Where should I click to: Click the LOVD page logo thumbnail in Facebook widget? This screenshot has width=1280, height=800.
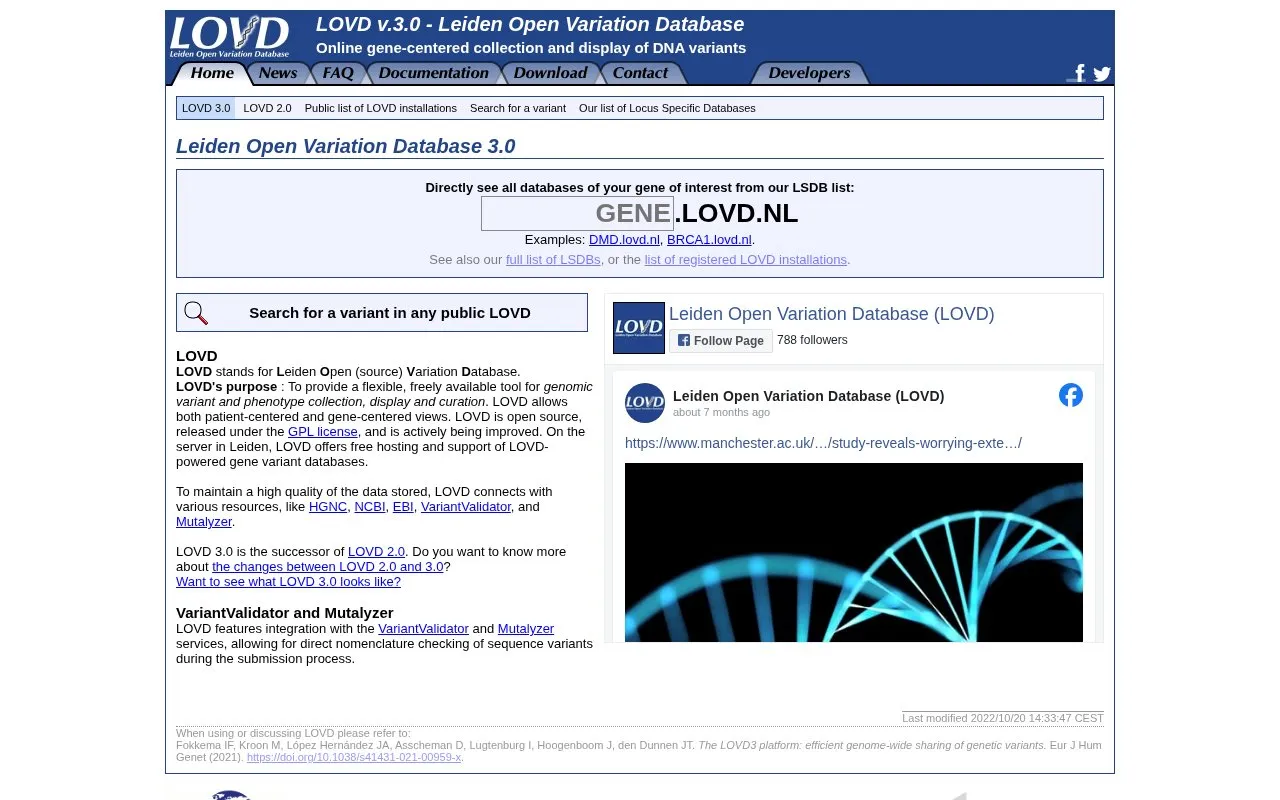click(639, 328)
